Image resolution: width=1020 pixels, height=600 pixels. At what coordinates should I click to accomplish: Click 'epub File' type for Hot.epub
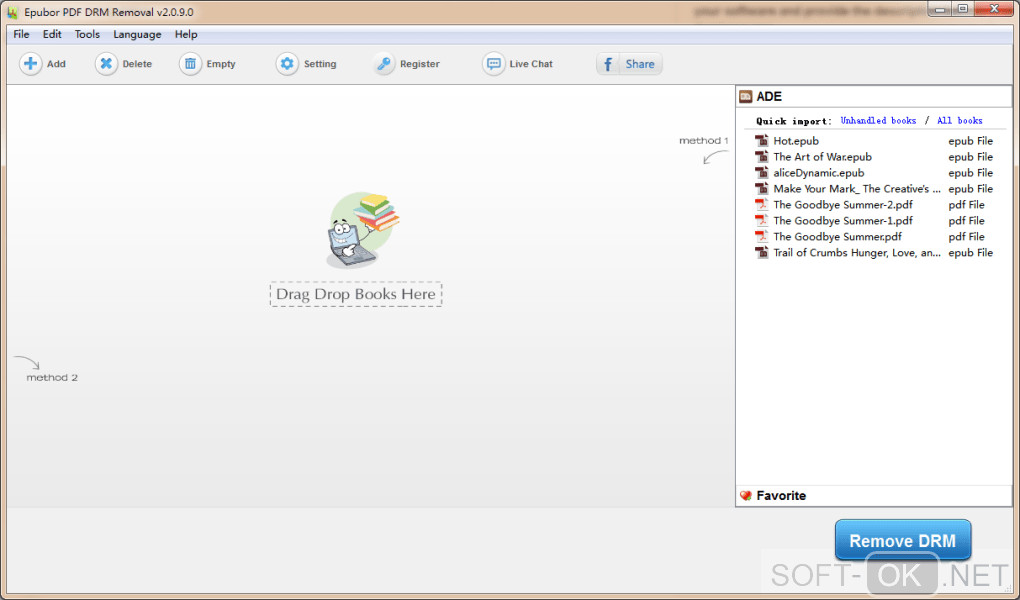971,141
